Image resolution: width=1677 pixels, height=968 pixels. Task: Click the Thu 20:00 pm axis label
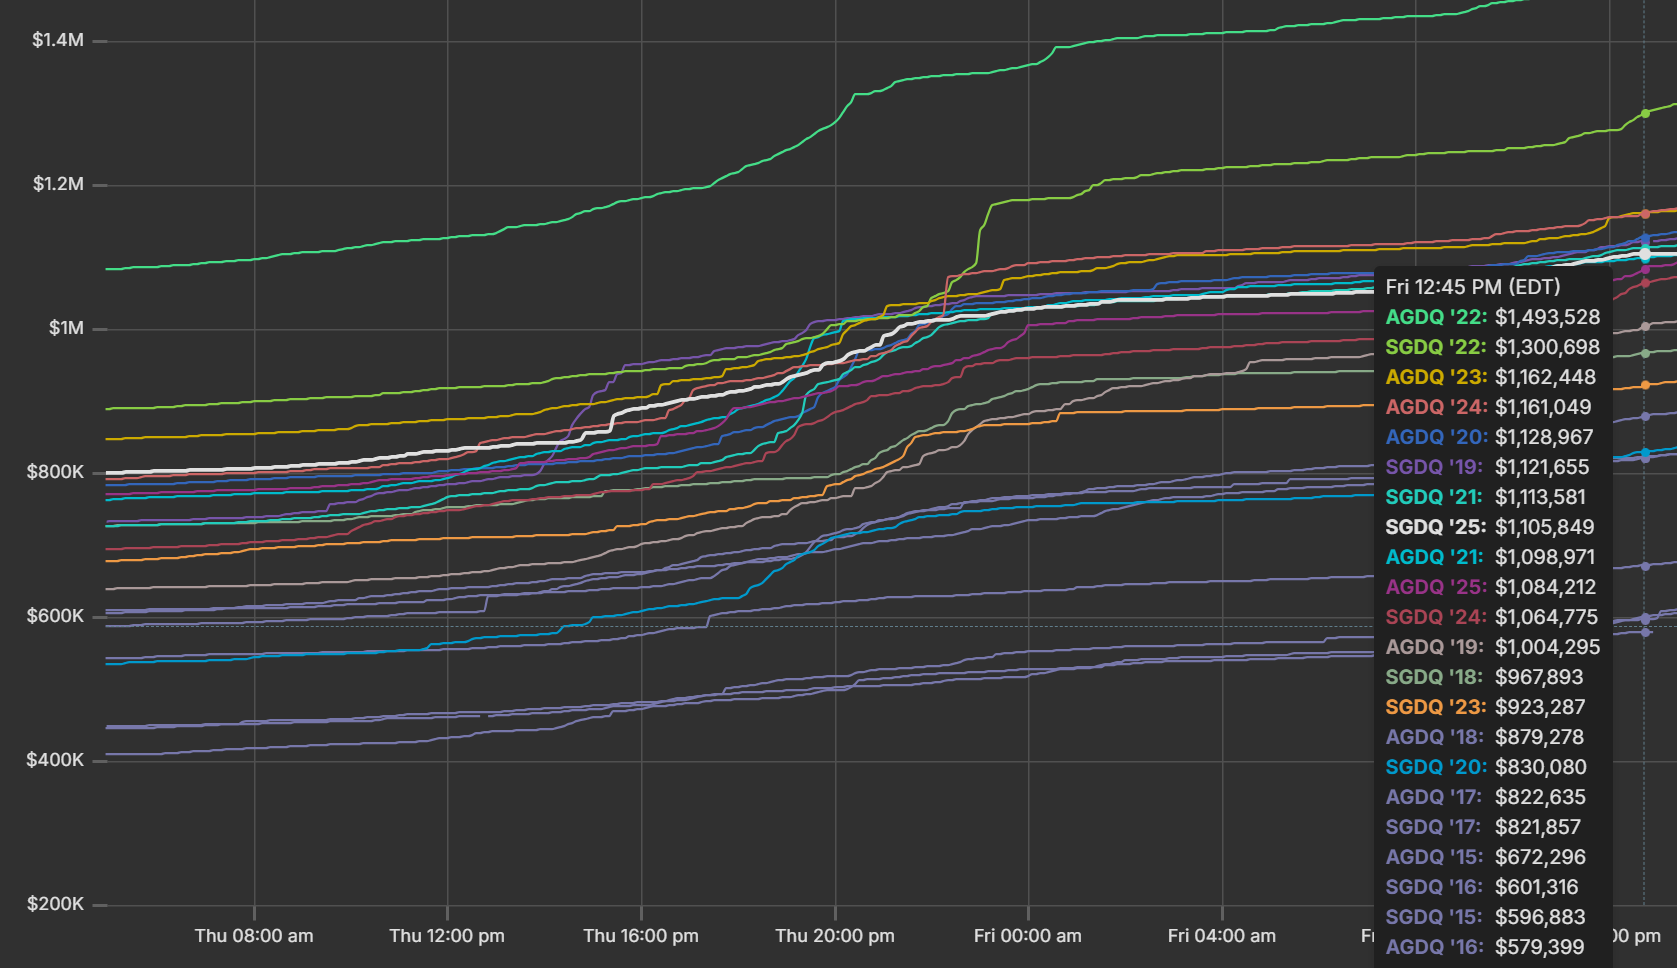835,936
